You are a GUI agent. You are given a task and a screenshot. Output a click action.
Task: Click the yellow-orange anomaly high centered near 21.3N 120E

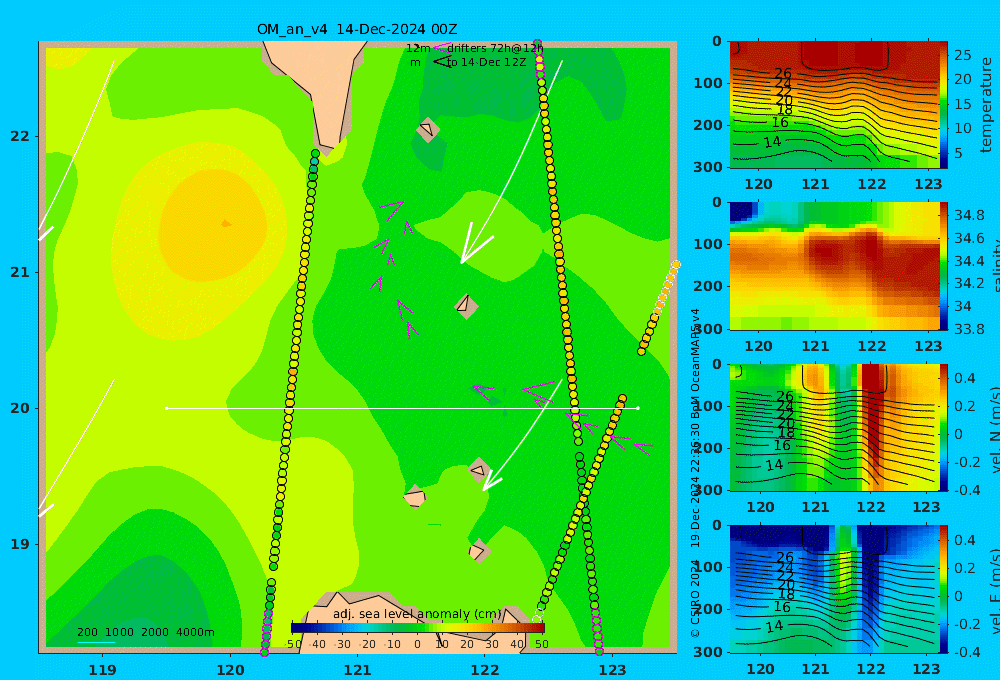pos(212,226)
